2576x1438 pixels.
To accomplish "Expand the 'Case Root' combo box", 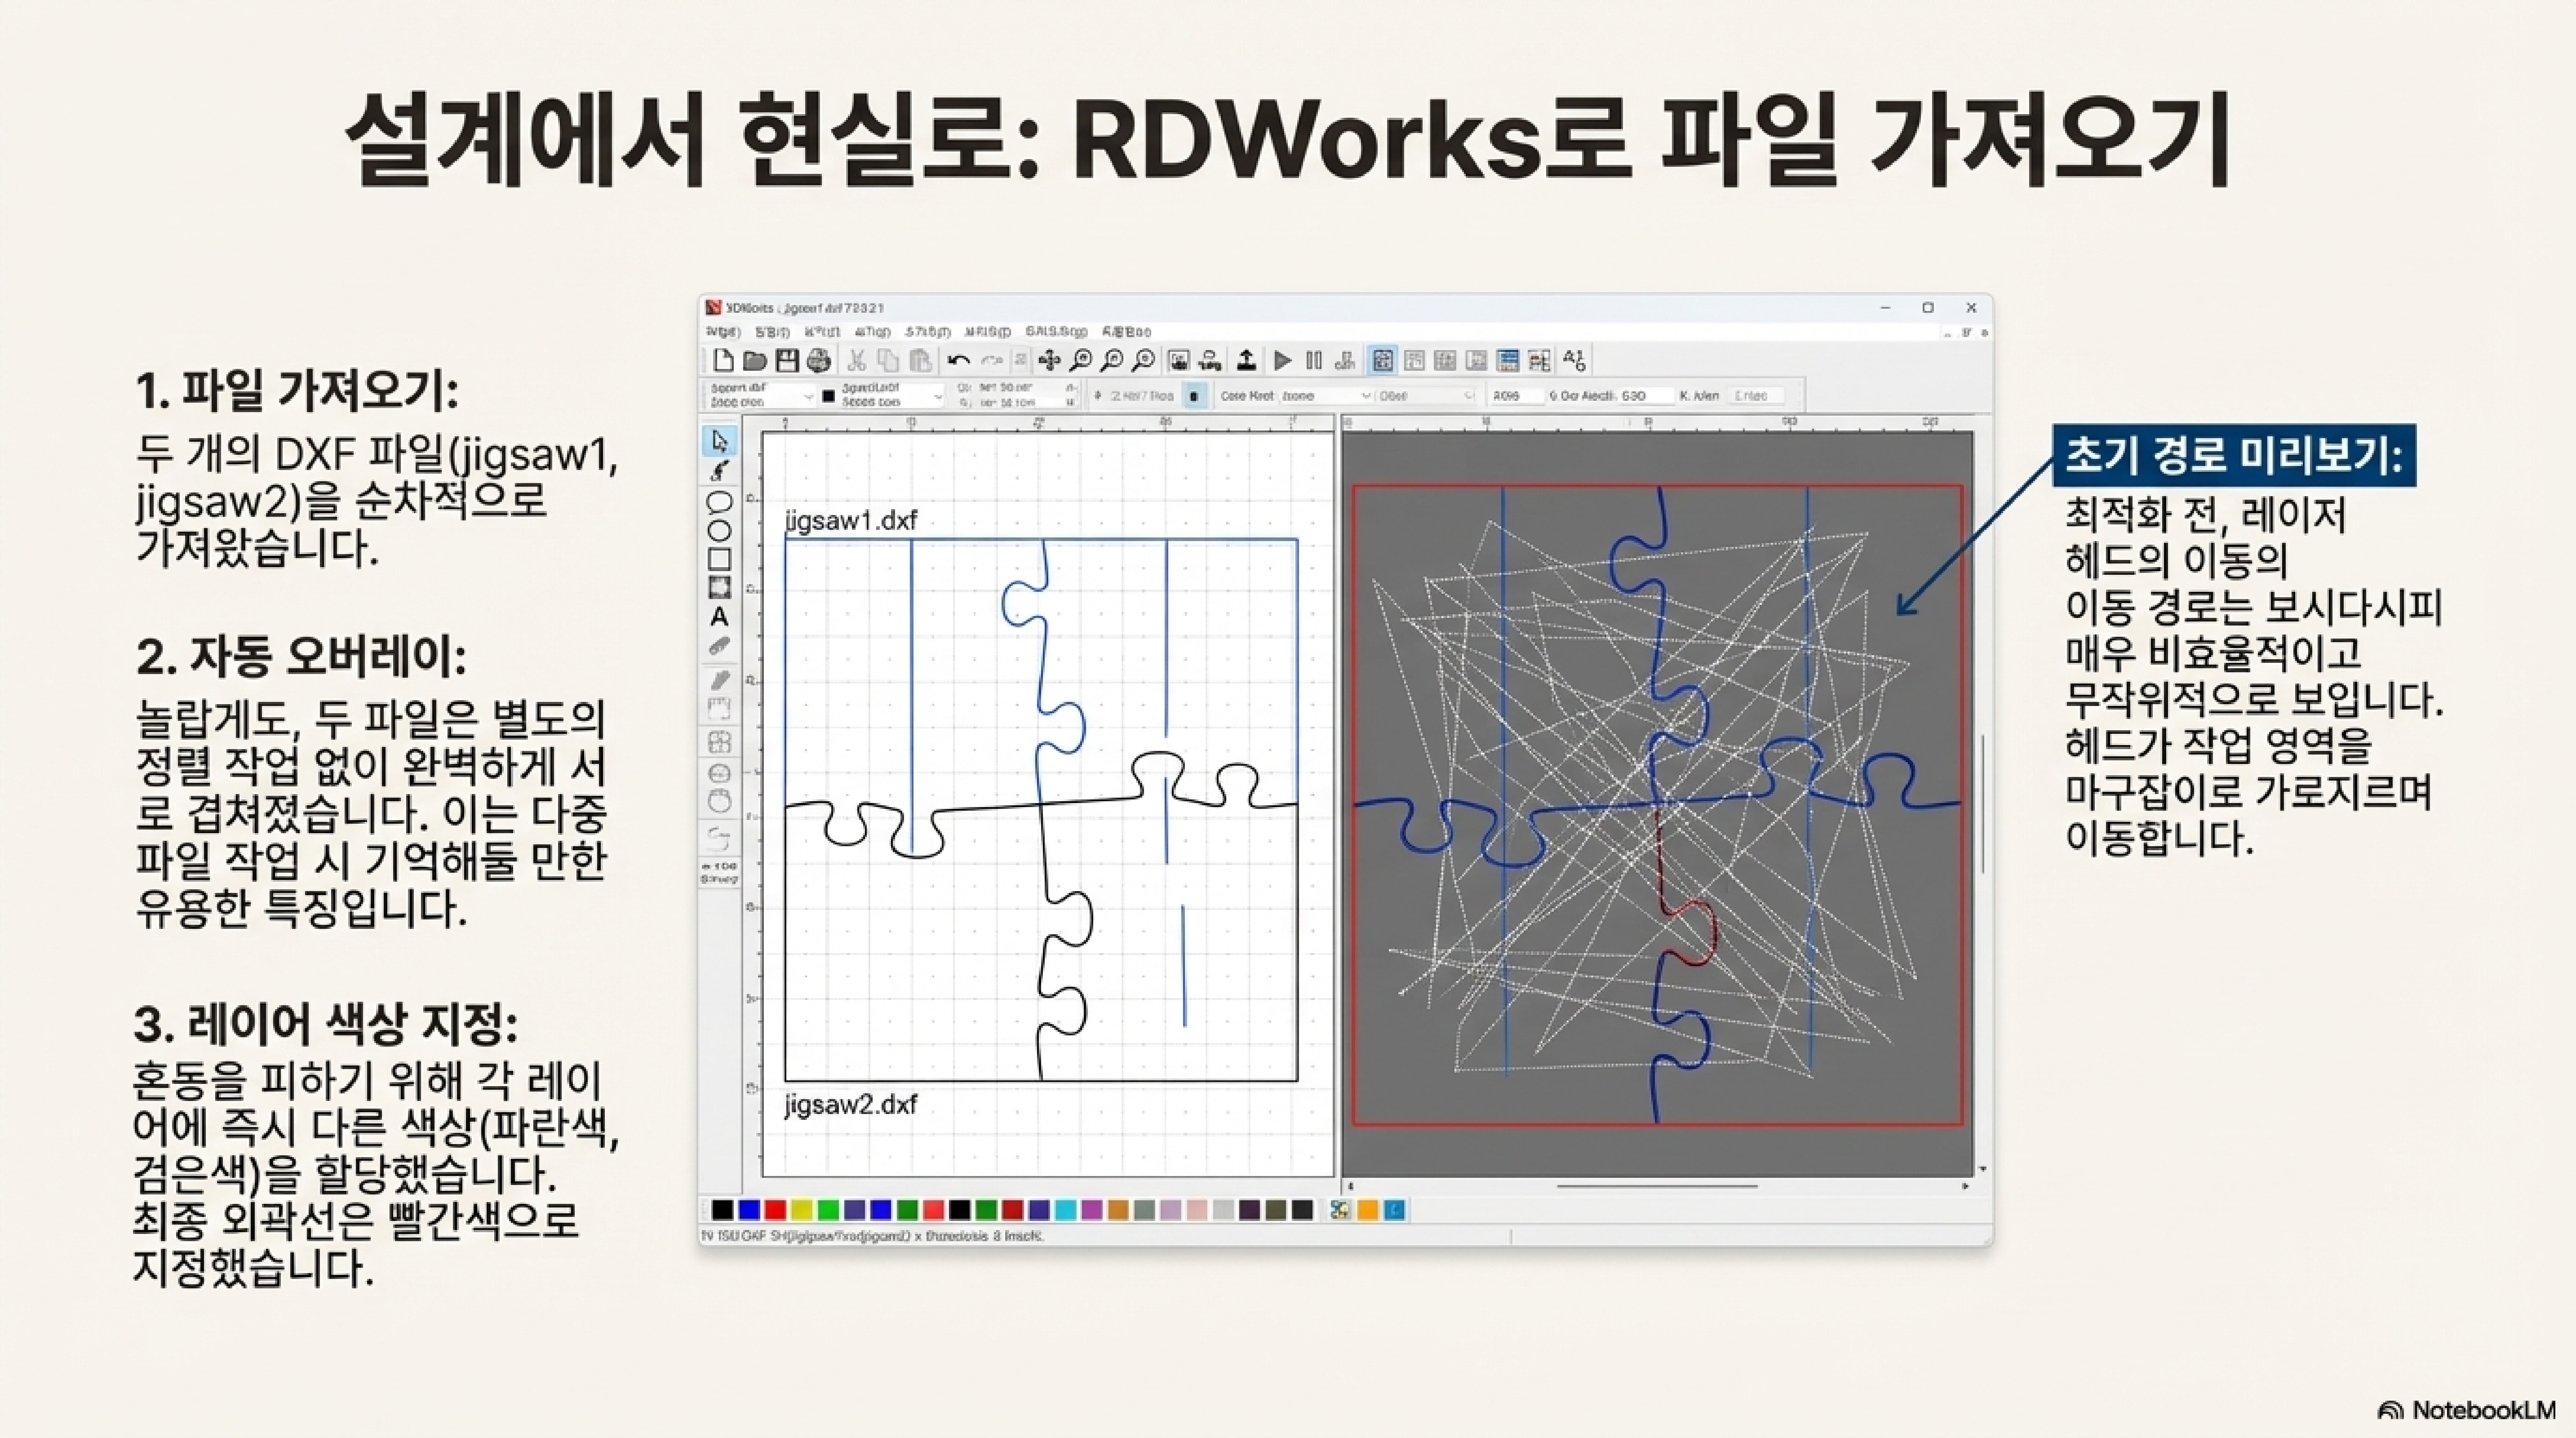I will point(1366,396).
